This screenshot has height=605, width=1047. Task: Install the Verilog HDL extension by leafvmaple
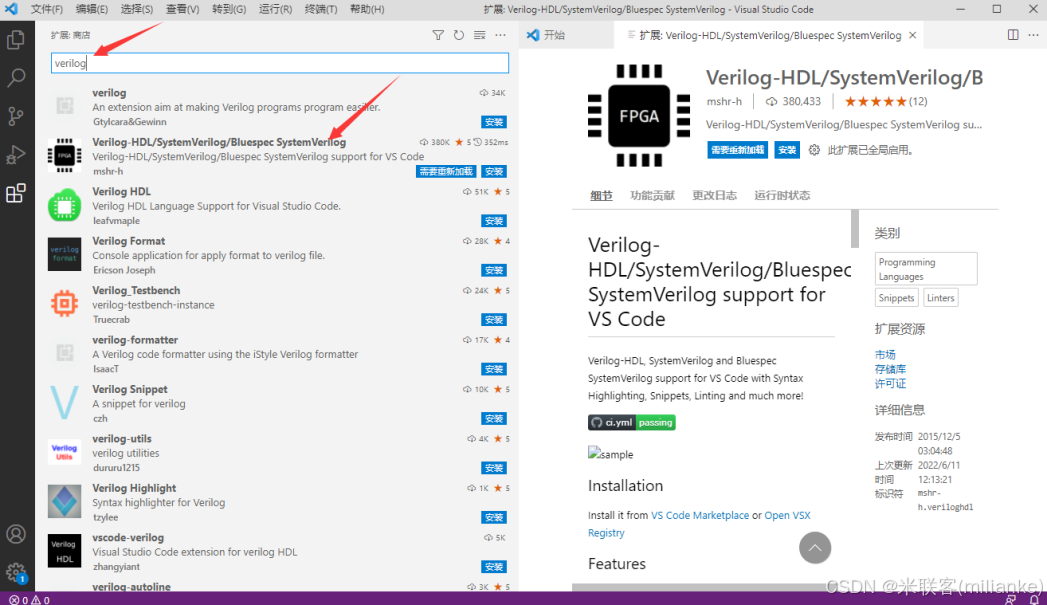494,220
